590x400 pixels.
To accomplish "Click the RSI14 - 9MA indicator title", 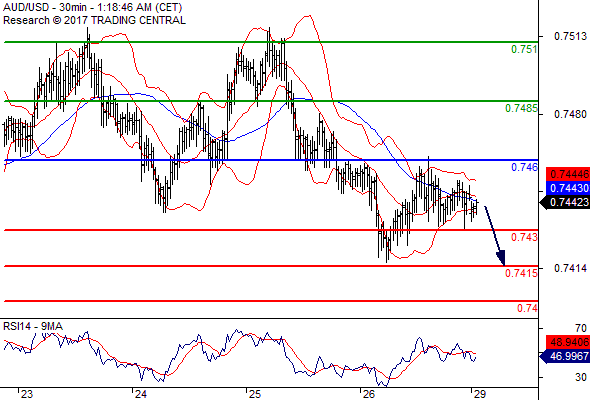I will pos(33,326).
